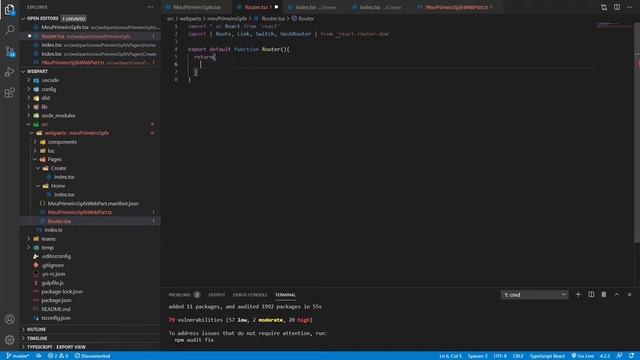Screen dimensions: 640x360
Task: Open the Manage gear icon
Action: pos(9,340)
